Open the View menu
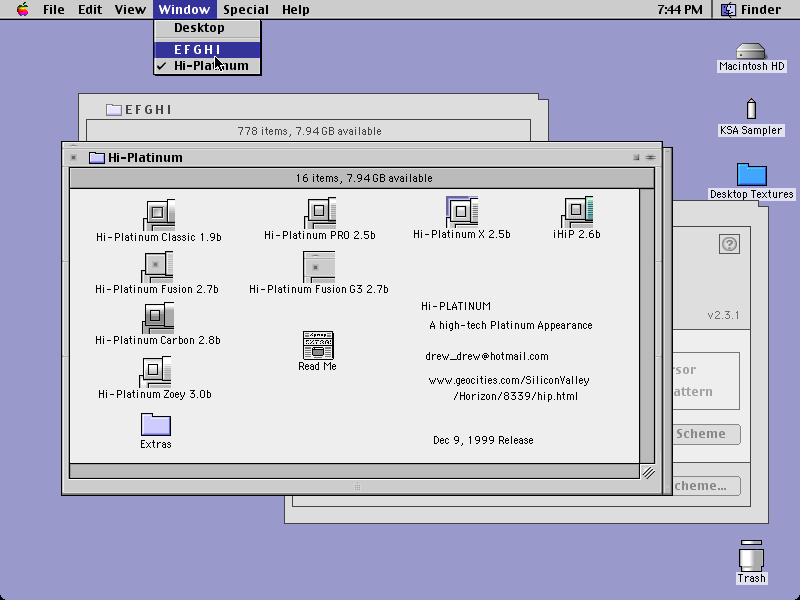This screenshot has height=600, width=800. (130, 9)
